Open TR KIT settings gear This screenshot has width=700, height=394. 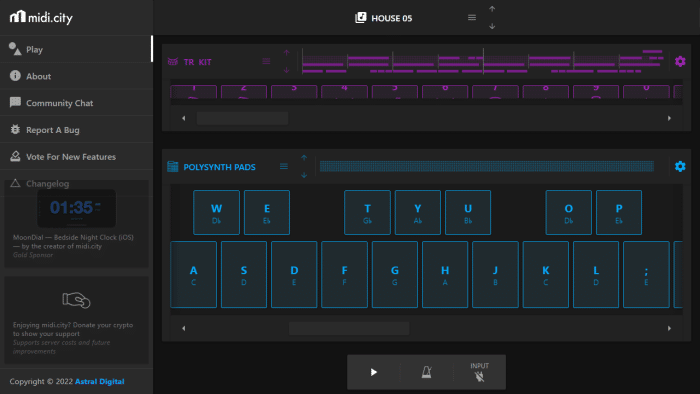click(680, 62)
